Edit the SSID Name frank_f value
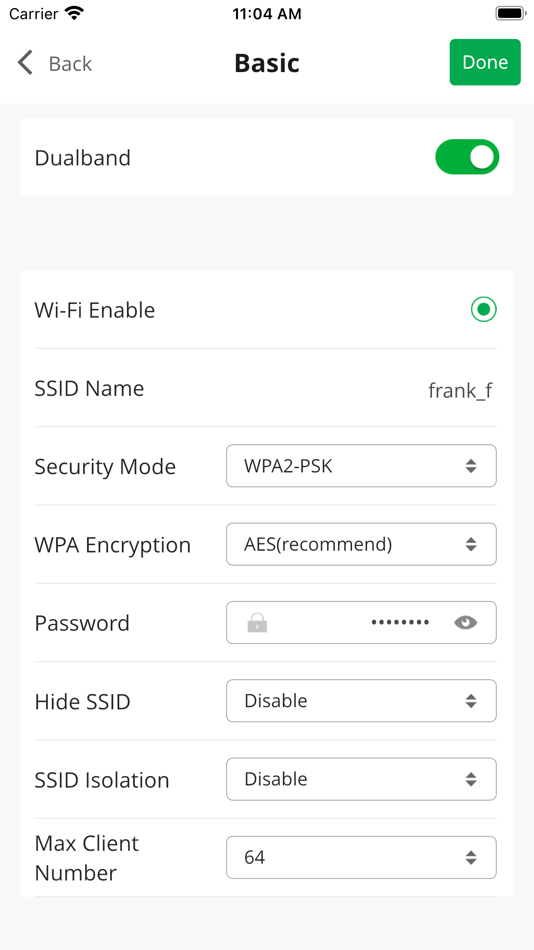The height and width of the screenshot is (950, 534). point(459,391)
